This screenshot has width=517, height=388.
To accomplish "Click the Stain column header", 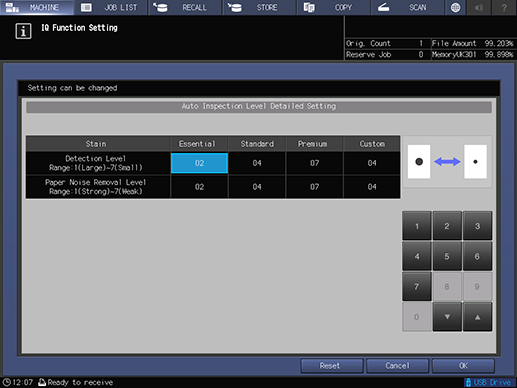I will click(98, 144).
